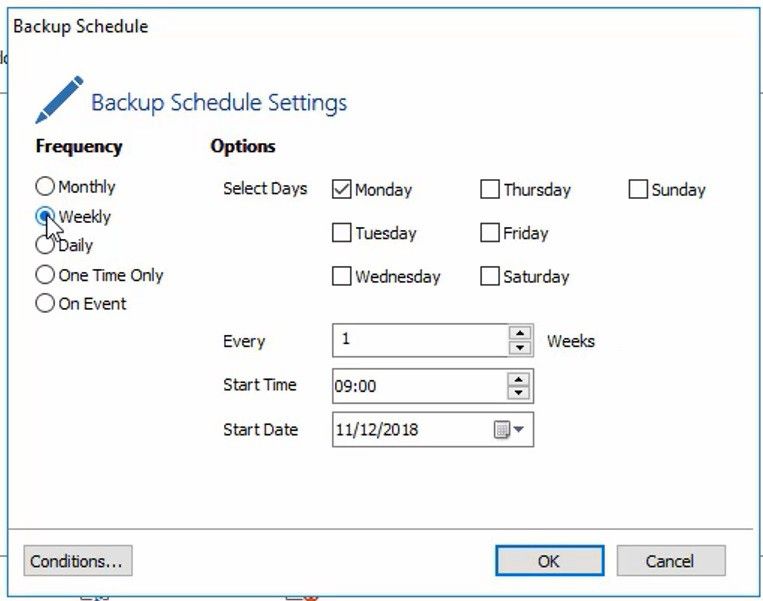763x601 pixels.
Task: Decrease the Every weeks value by one
Action: click(x=519, y=348)
